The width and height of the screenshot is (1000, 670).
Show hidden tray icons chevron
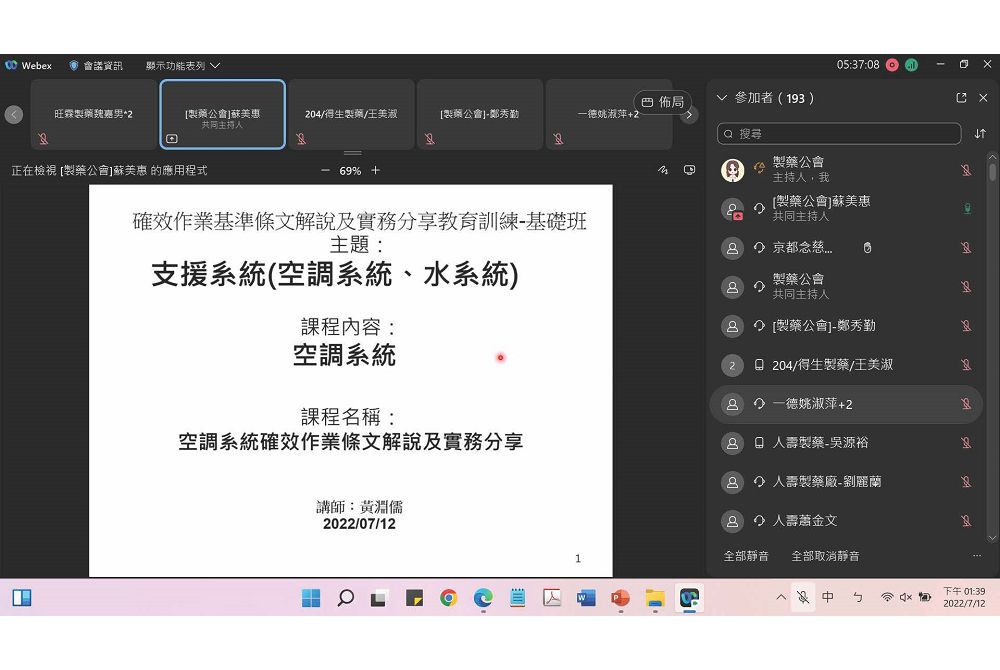tap(781, 597)
